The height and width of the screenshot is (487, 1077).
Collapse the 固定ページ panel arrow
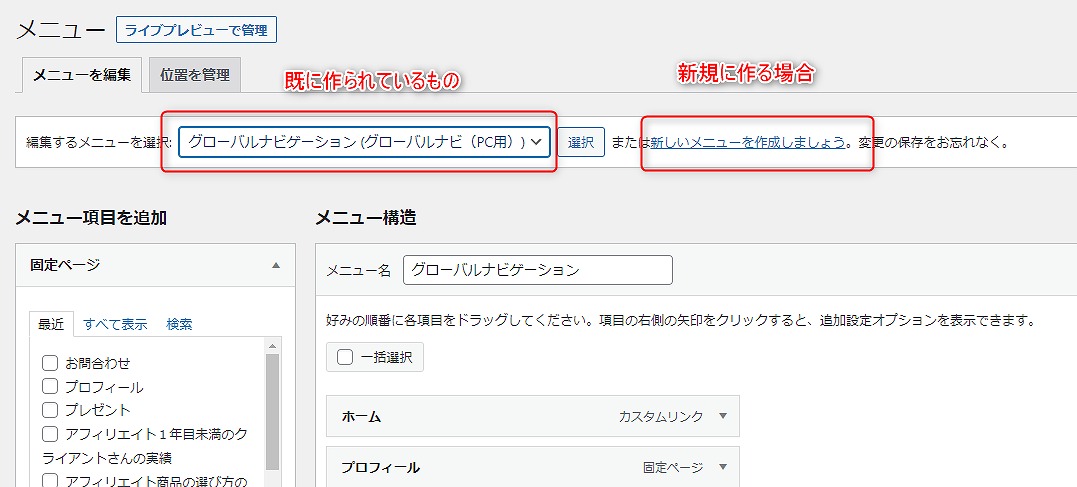(x=275, y=265)
